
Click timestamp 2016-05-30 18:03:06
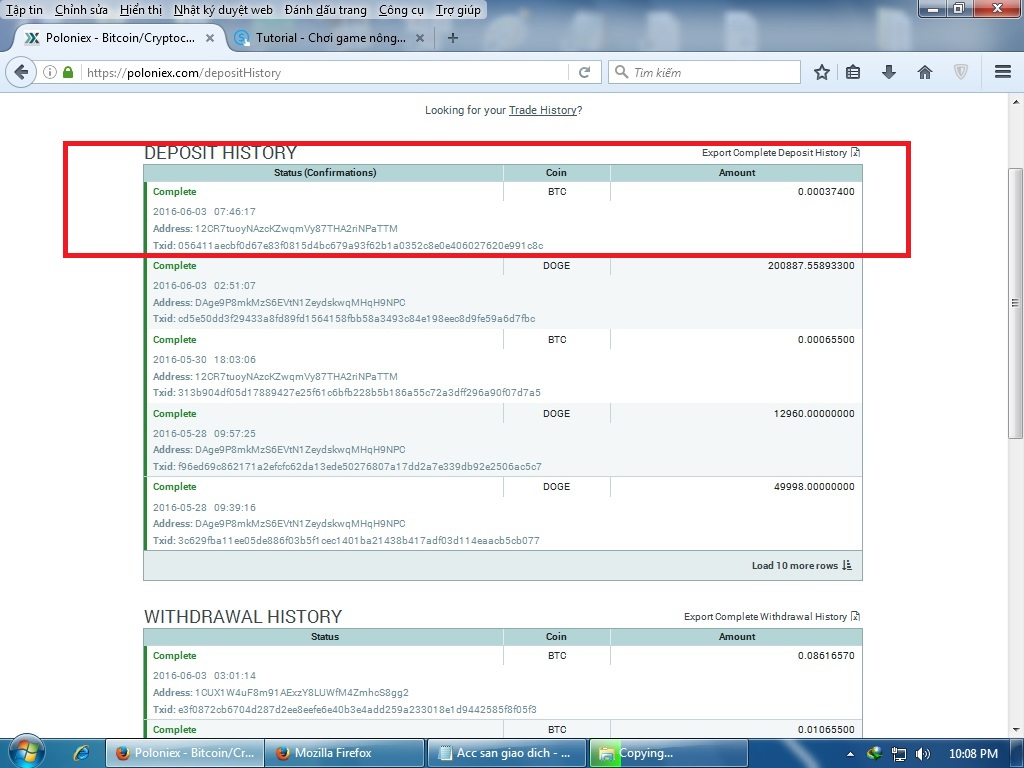pos(204,359)
